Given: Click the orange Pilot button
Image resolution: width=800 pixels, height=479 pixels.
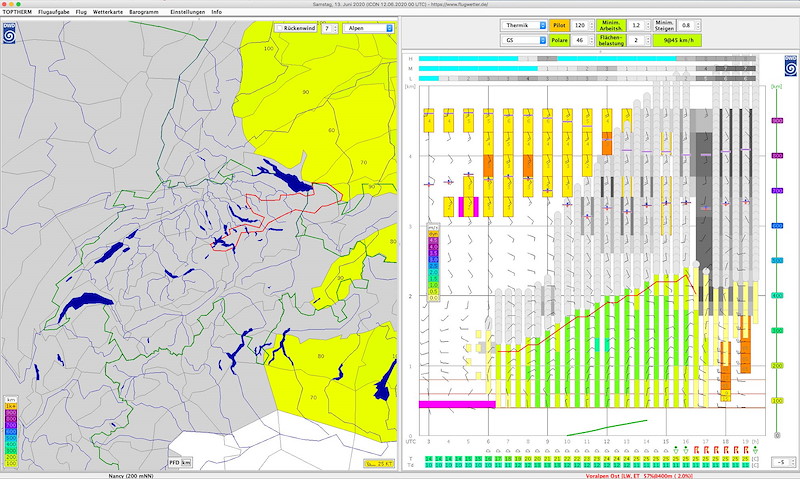Looking at the screenshot, I should 560,25.
